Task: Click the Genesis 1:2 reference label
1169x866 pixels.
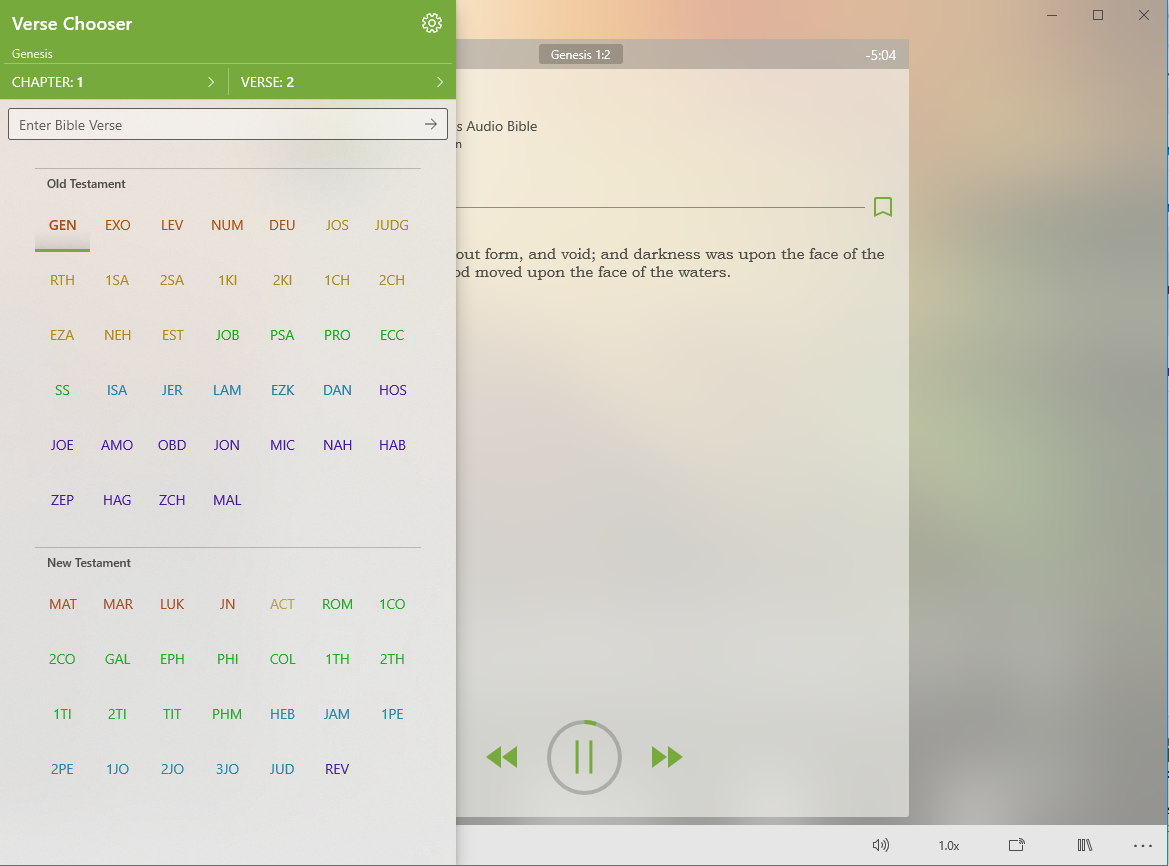Action: tap(580, 55)
